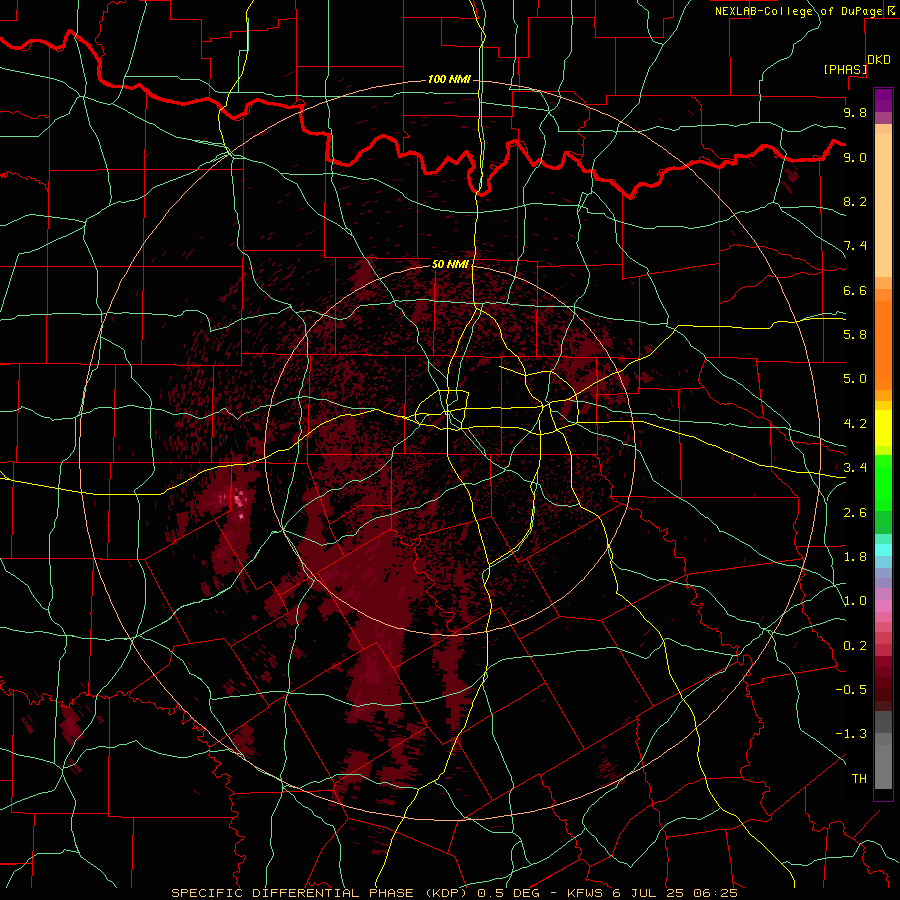The width and height of the screenshot is (900, 900).
Task: Click the 4.2 value on the color scale
Action: 855,424
